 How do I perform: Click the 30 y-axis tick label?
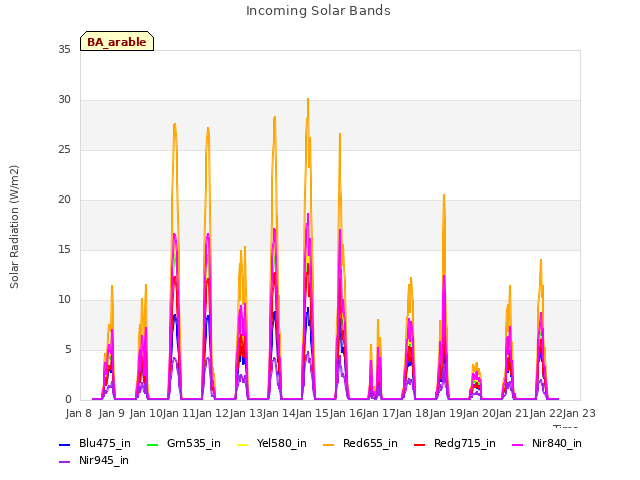64,100
